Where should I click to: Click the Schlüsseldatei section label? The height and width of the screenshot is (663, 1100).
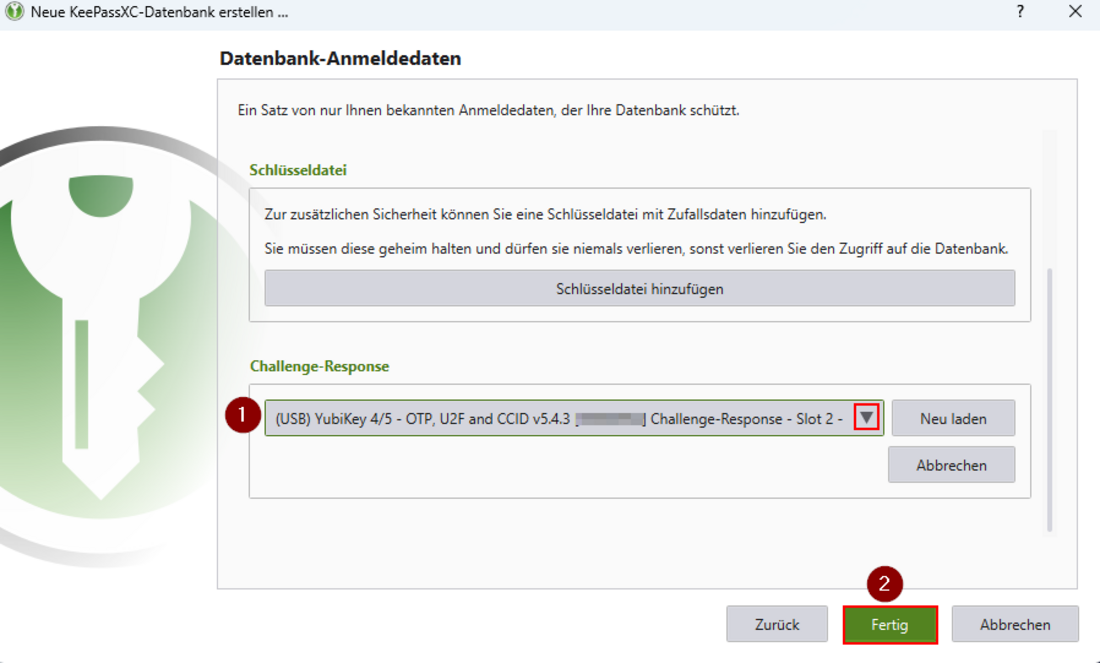click(x=298, y=170)
